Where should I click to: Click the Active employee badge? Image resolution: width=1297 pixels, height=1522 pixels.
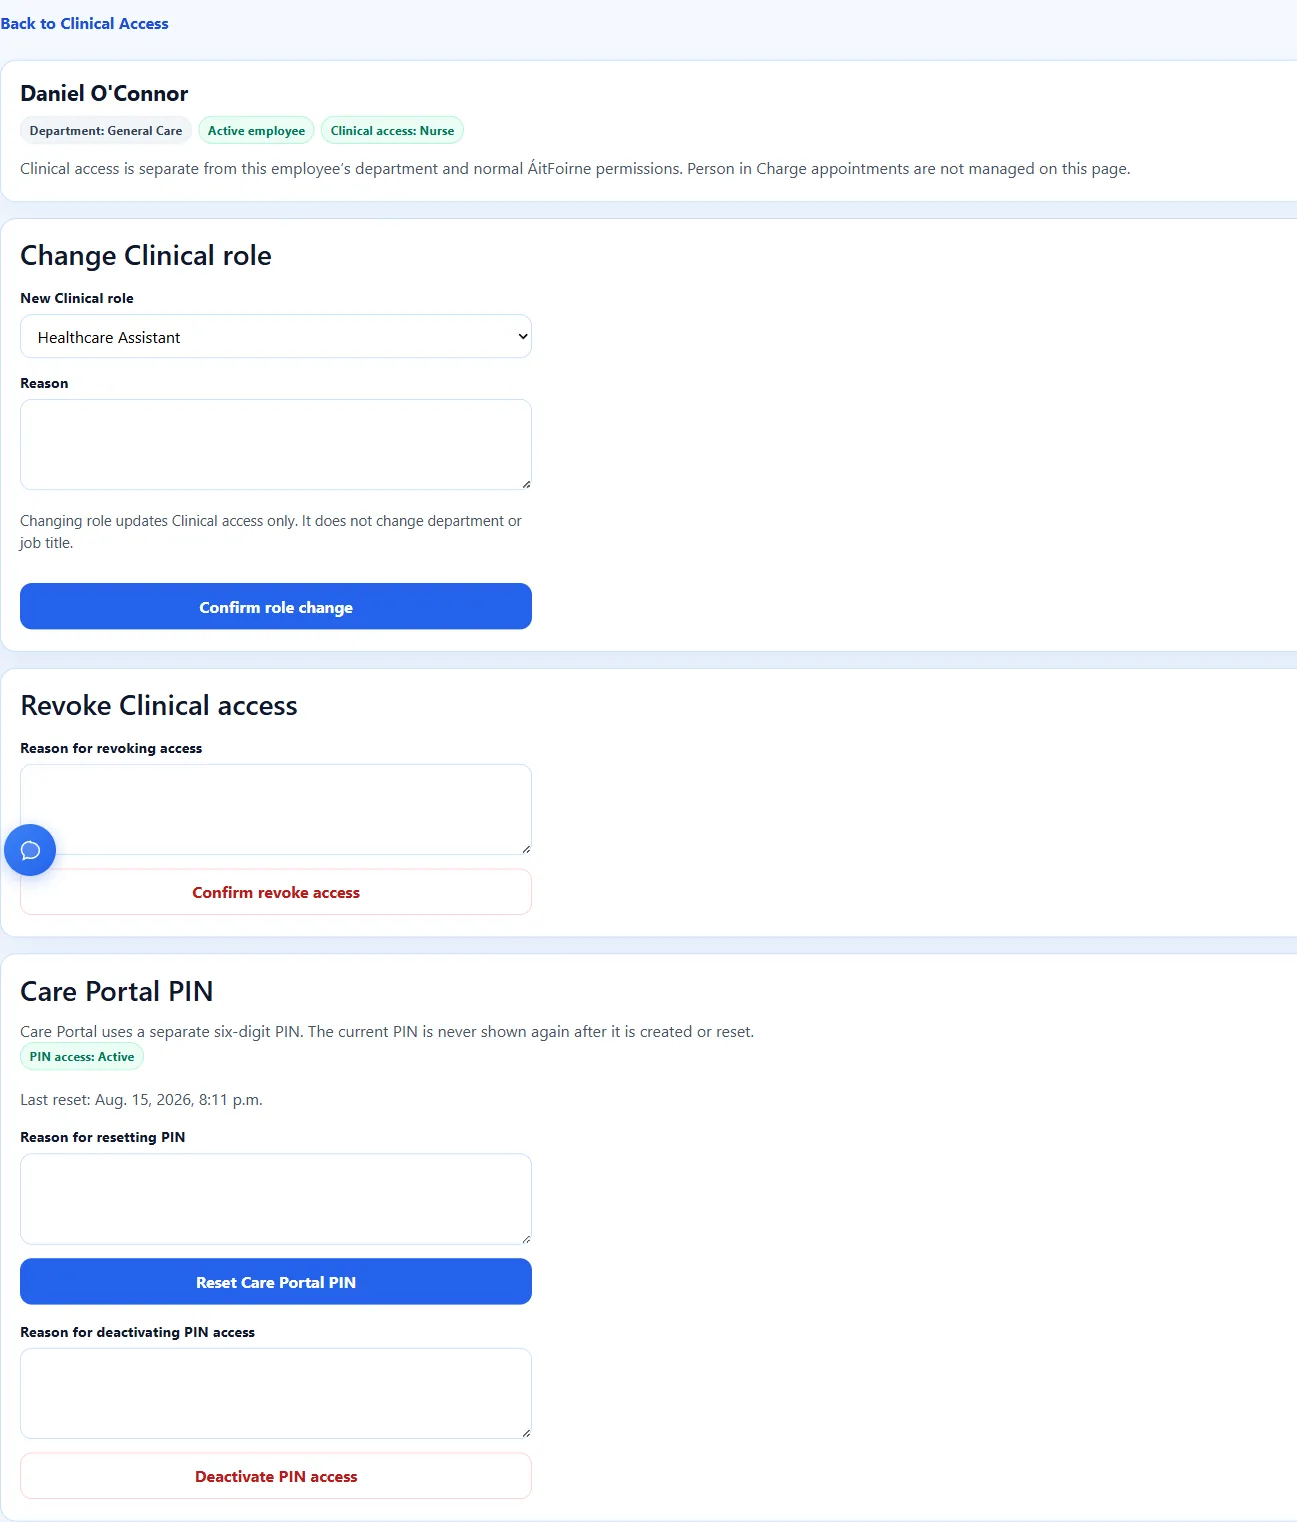256,131
